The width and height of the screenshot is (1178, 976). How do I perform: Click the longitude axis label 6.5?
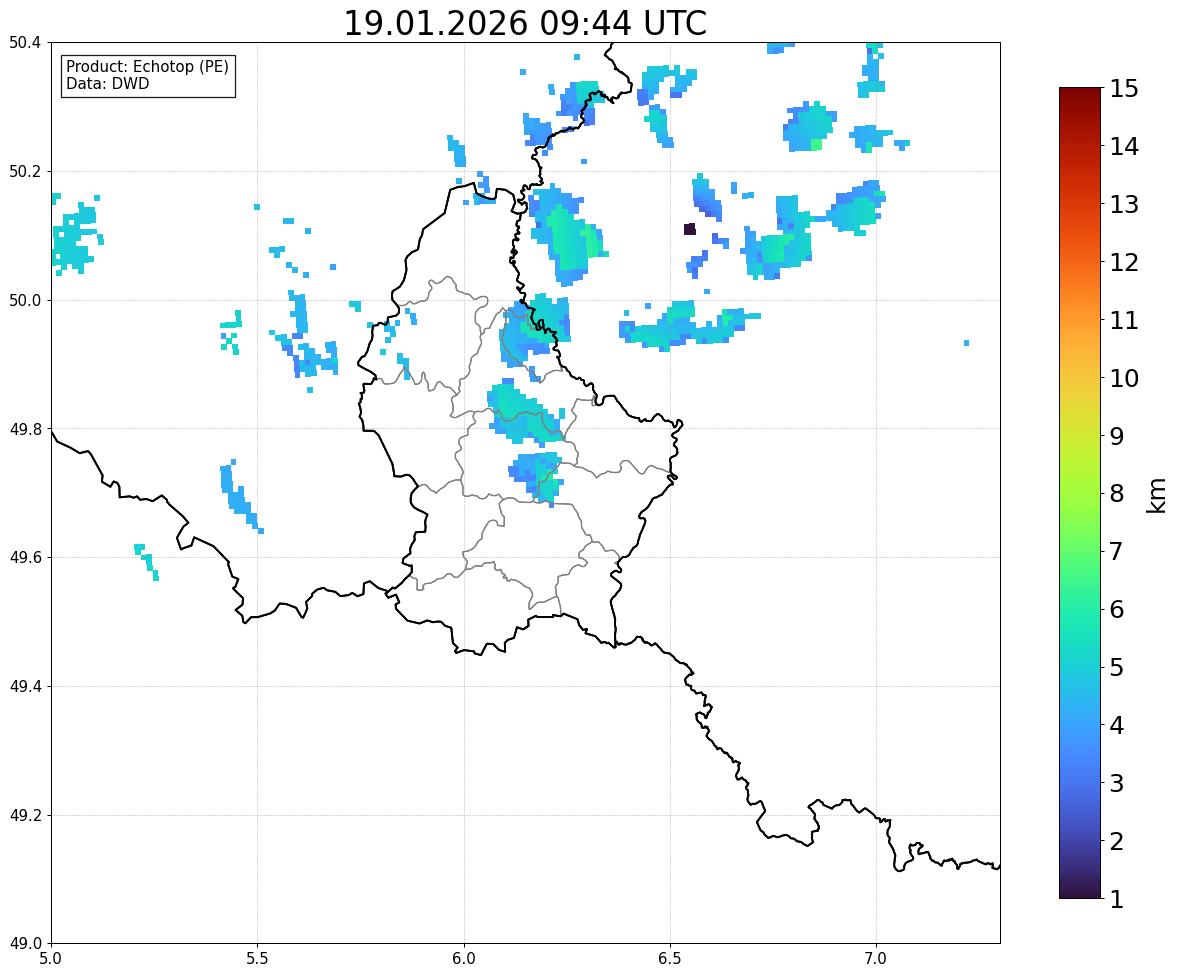(669, 959)
